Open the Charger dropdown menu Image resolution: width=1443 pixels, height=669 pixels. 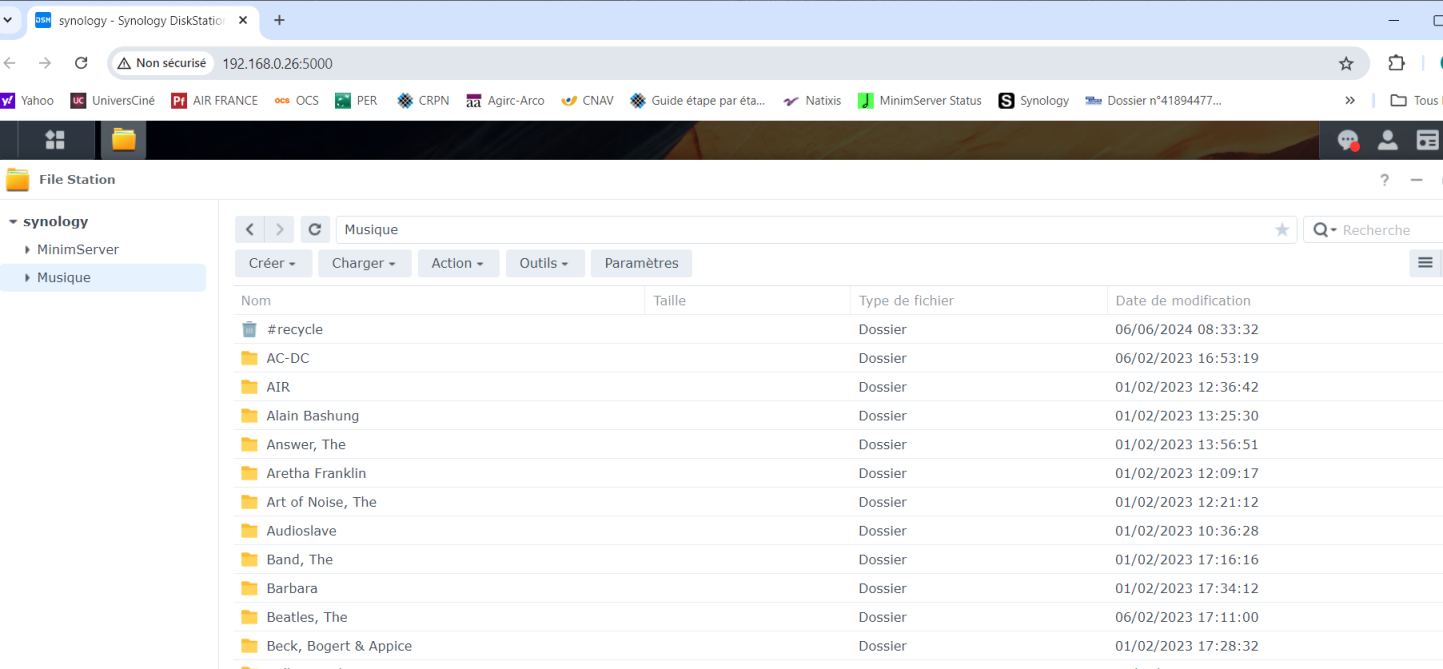pyautogui.click(x=364, y=264)
